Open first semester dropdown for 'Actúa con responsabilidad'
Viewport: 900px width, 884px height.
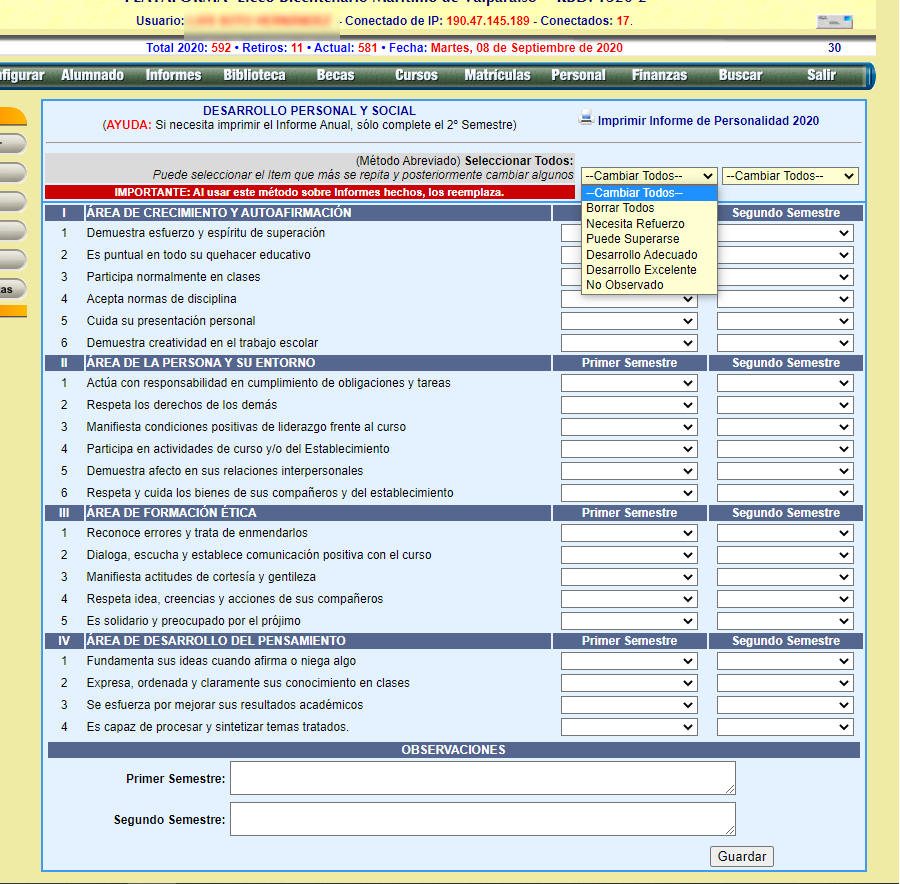(x=629, y=383)
